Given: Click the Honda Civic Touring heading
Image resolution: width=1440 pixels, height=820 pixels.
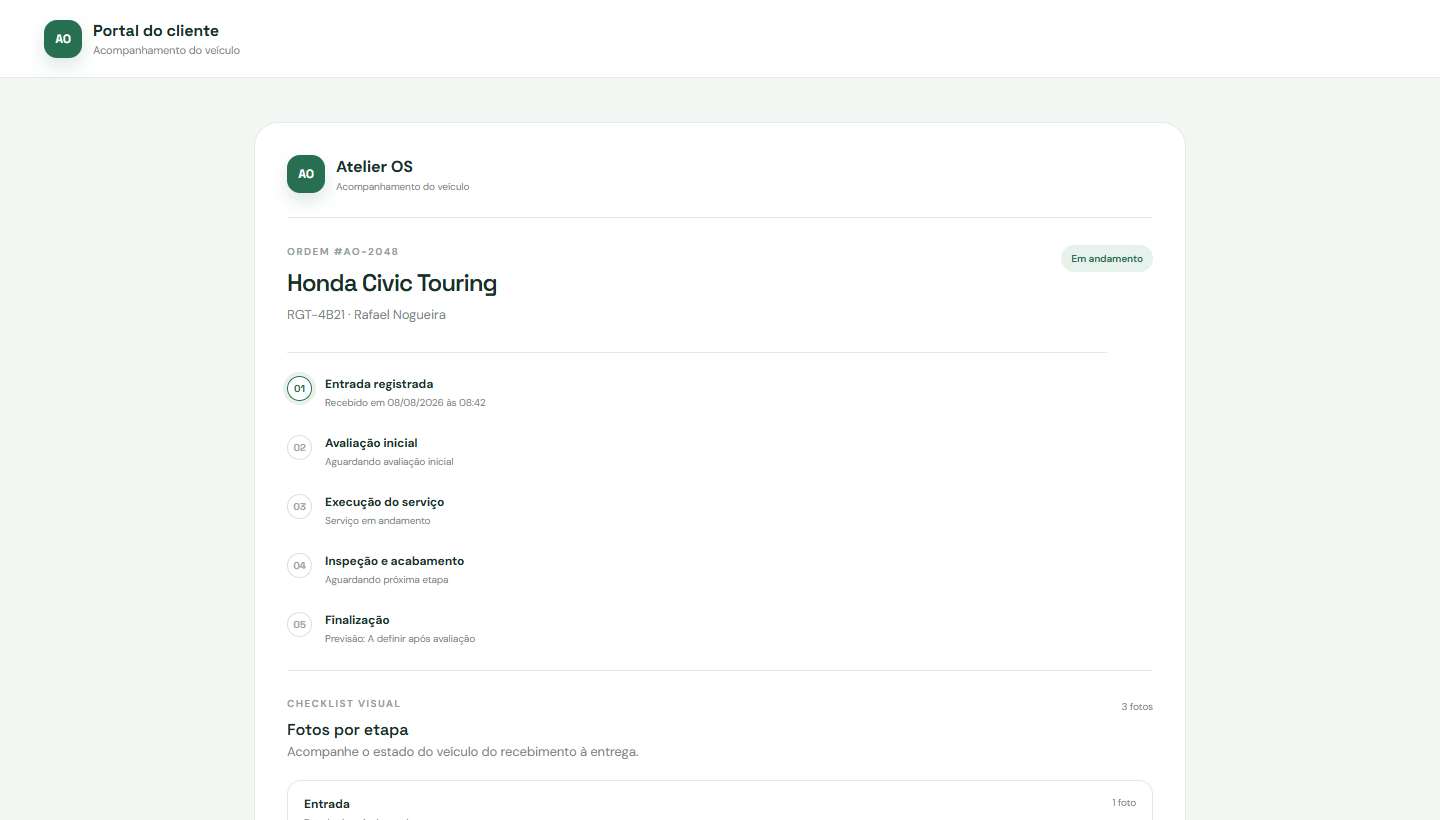Looking at the screenshot, I should (x=392, y=283).
